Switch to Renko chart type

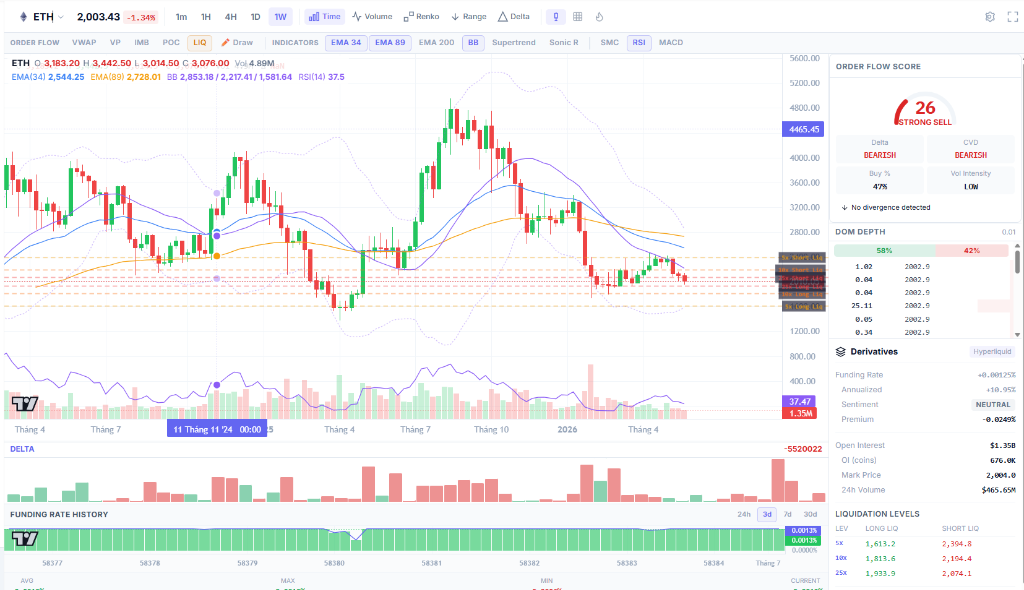(421, 17)
